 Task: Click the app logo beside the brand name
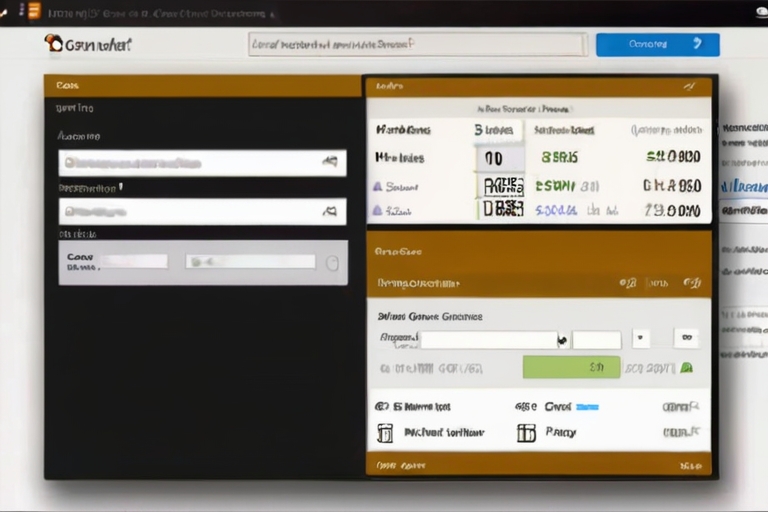[53, 43]
